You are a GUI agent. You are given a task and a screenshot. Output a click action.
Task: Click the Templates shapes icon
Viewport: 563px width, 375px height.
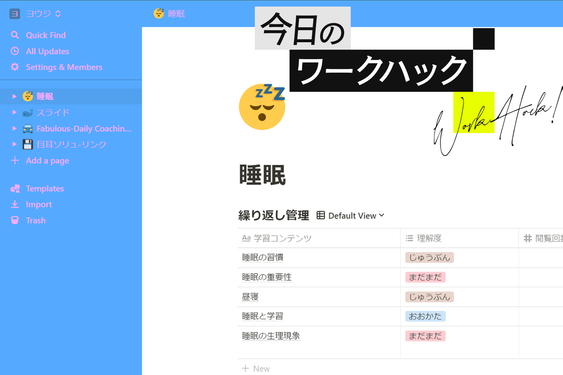tap(15, 189)
